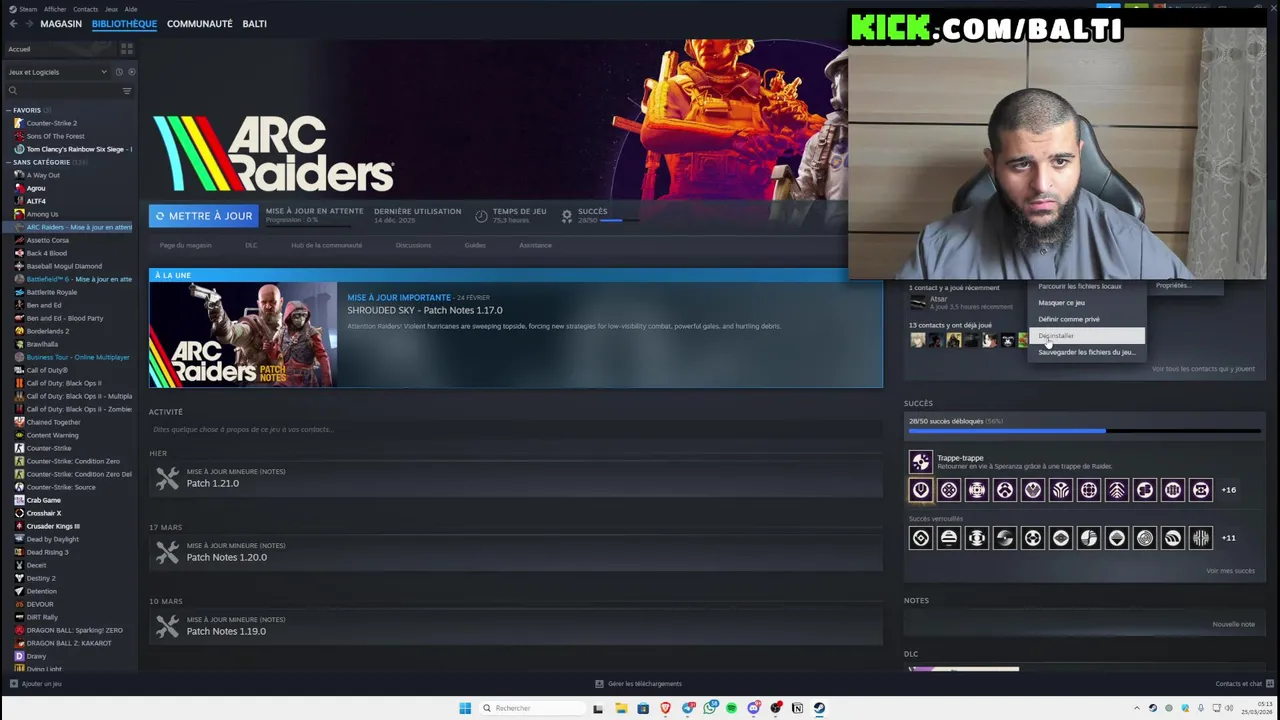Click Ajouter un jeu

35,684
